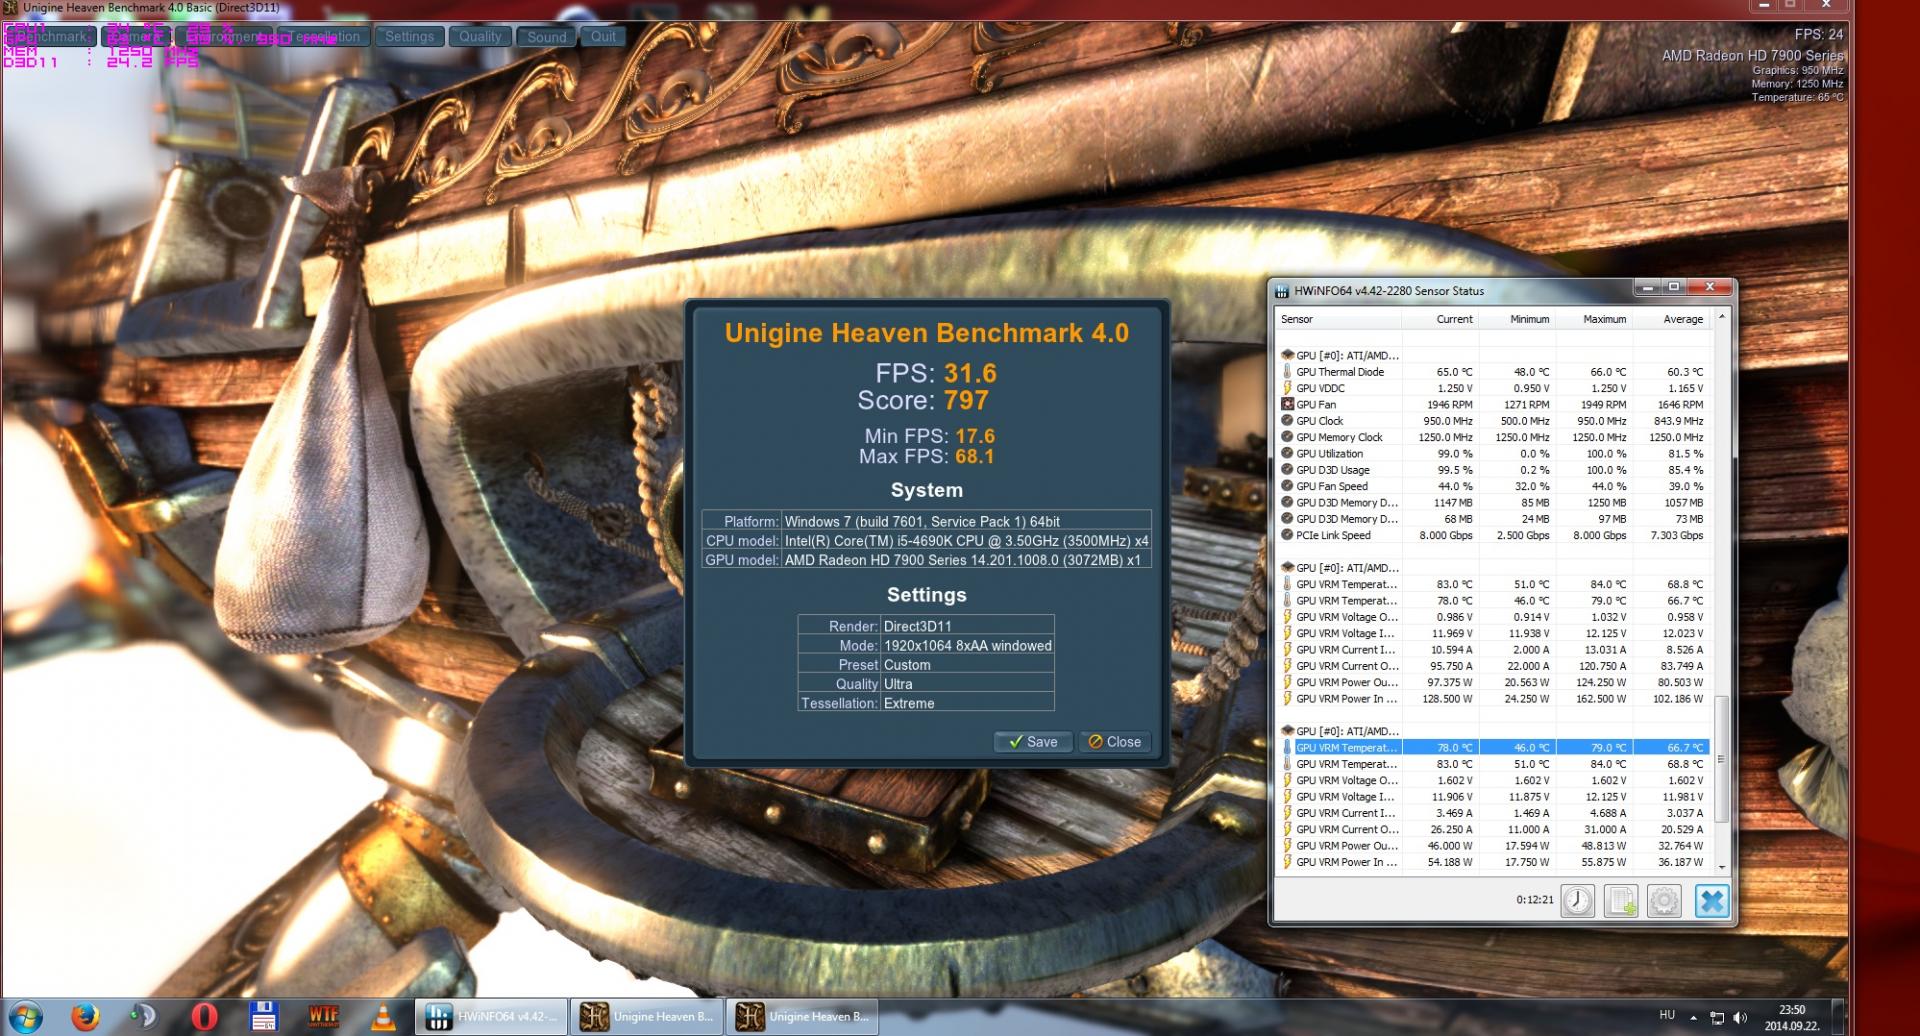This screenshot has width=1920, height=1036.
Task: Save the Heaven benchmark results
Action: (1033, 742)
